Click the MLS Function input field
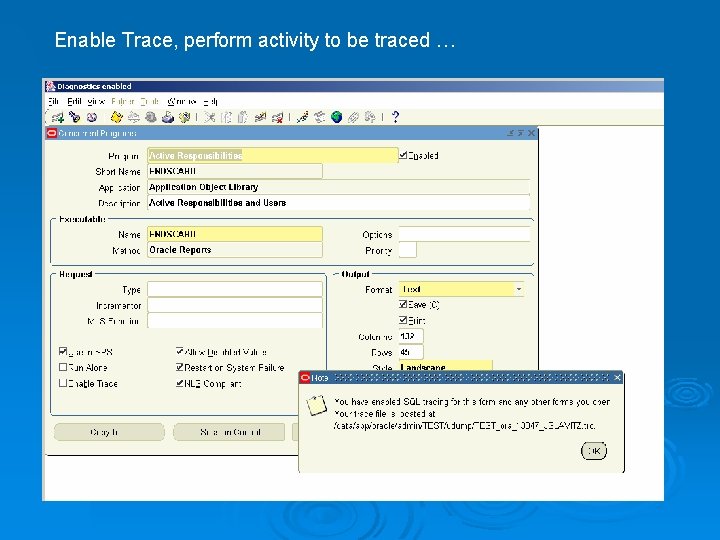This screenshot has height=540, width=720. (x=235, y=321)
